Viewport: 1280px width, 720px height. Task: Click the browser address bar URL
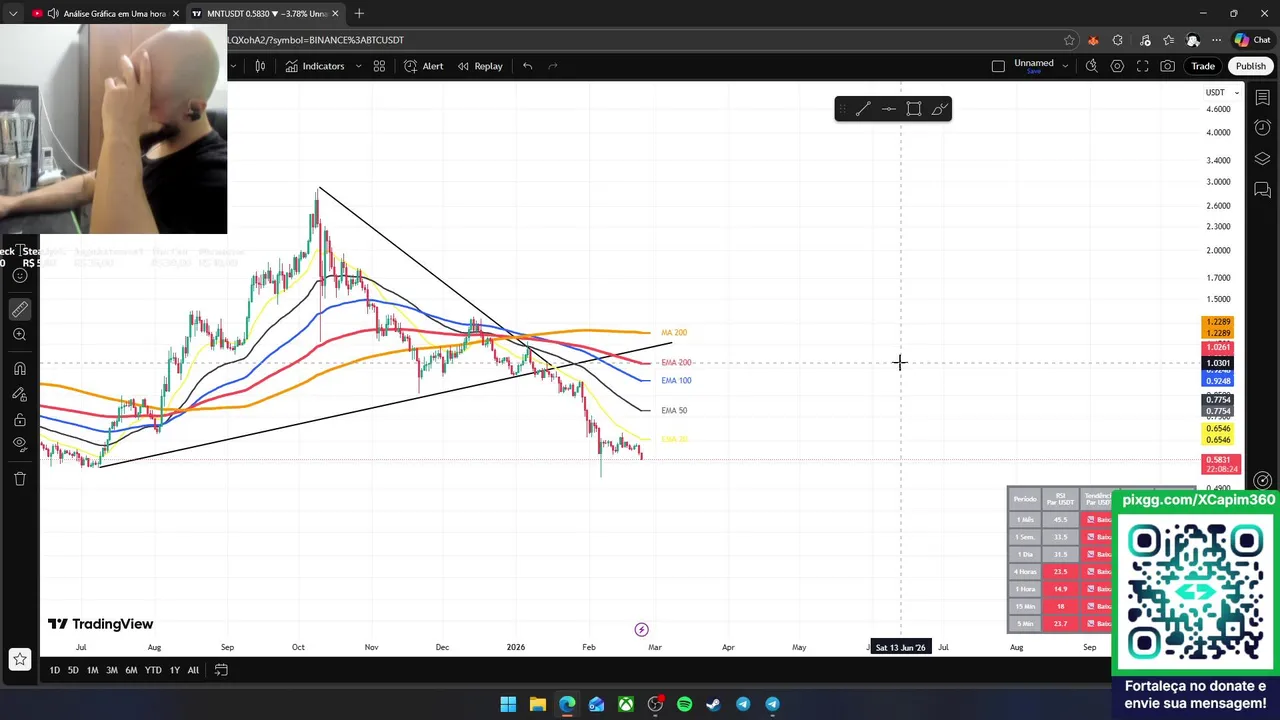(316, 40)
